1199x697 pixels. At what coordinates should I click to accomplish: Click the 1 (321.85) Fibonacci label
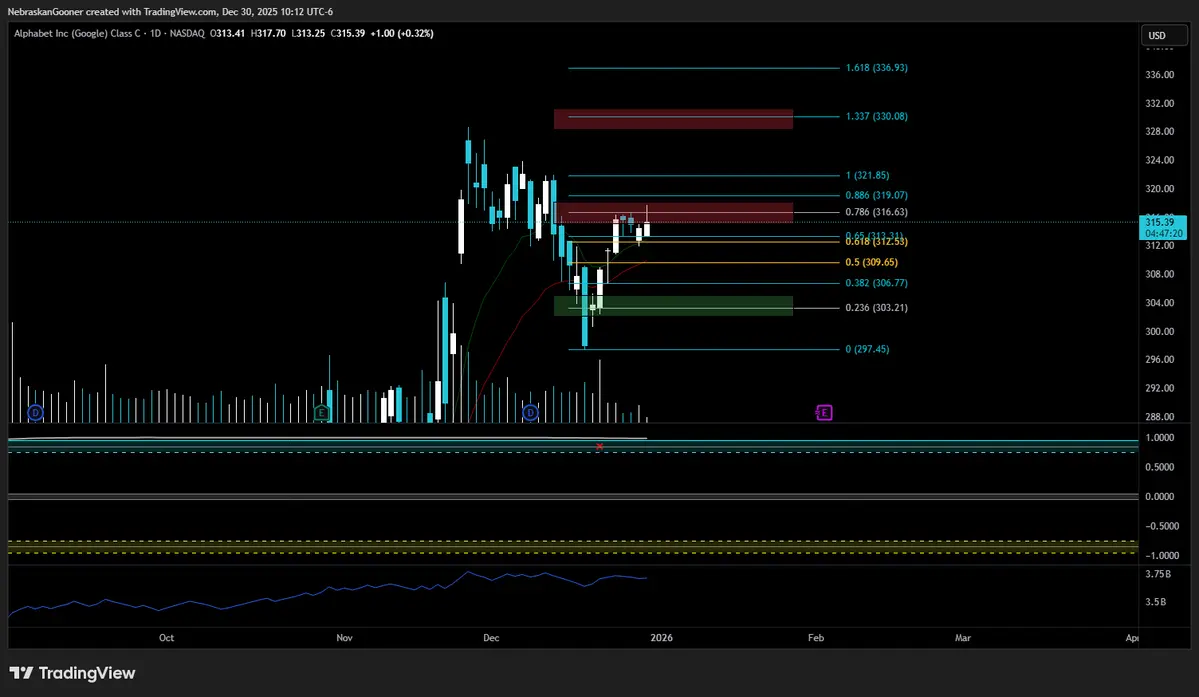[x=867, y=176]
